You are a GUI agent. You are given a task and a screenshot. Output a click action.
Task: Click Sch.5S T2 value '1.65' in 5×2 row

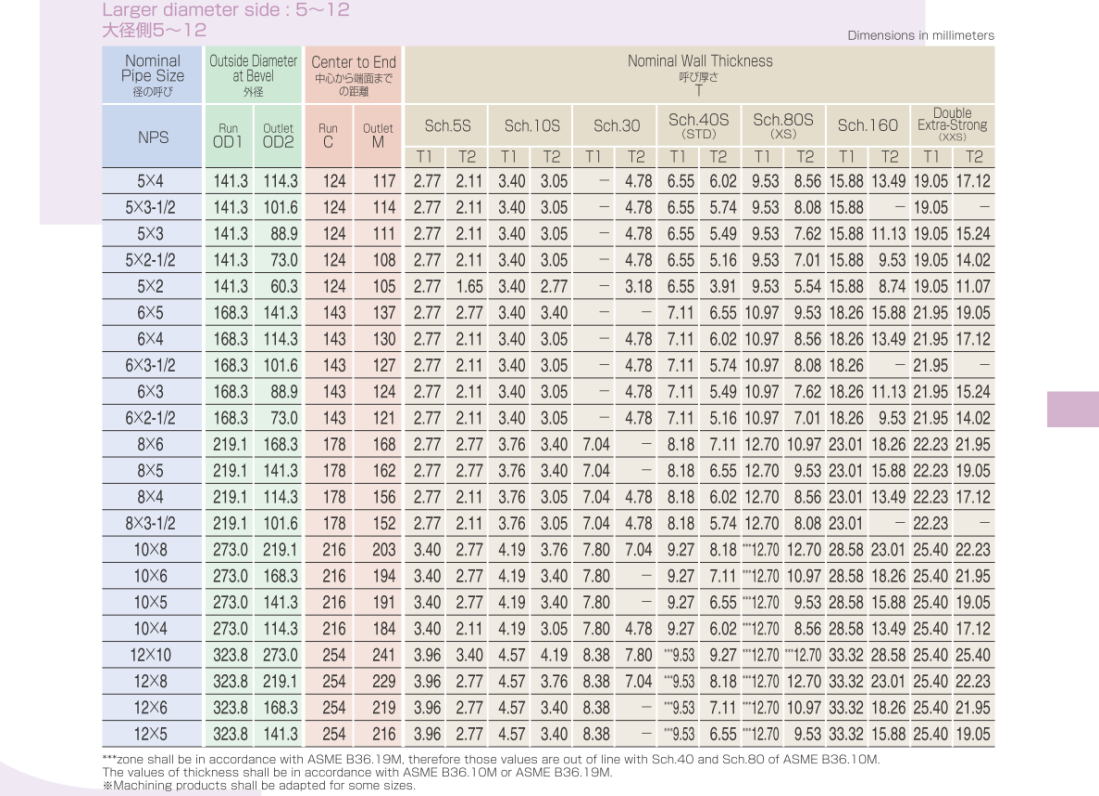[x=469, y=287]
